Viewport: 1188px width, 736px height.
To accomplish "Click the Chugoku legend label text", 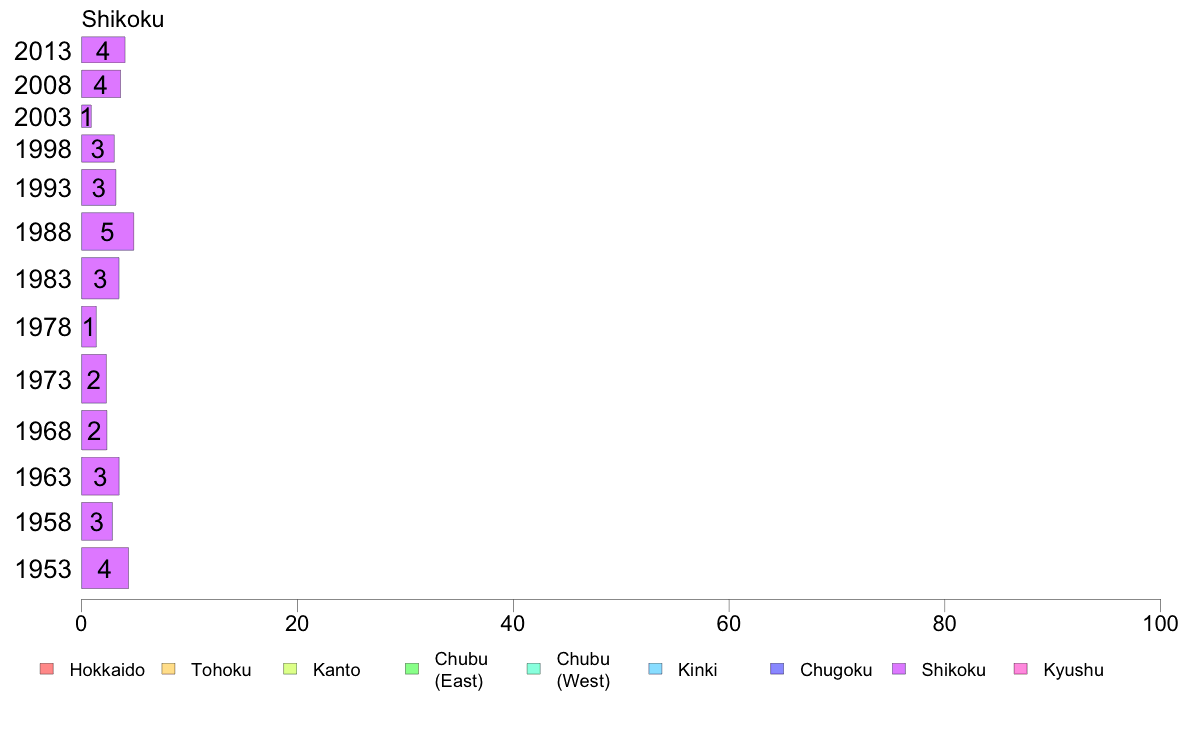I will click(x=836, y=670).
